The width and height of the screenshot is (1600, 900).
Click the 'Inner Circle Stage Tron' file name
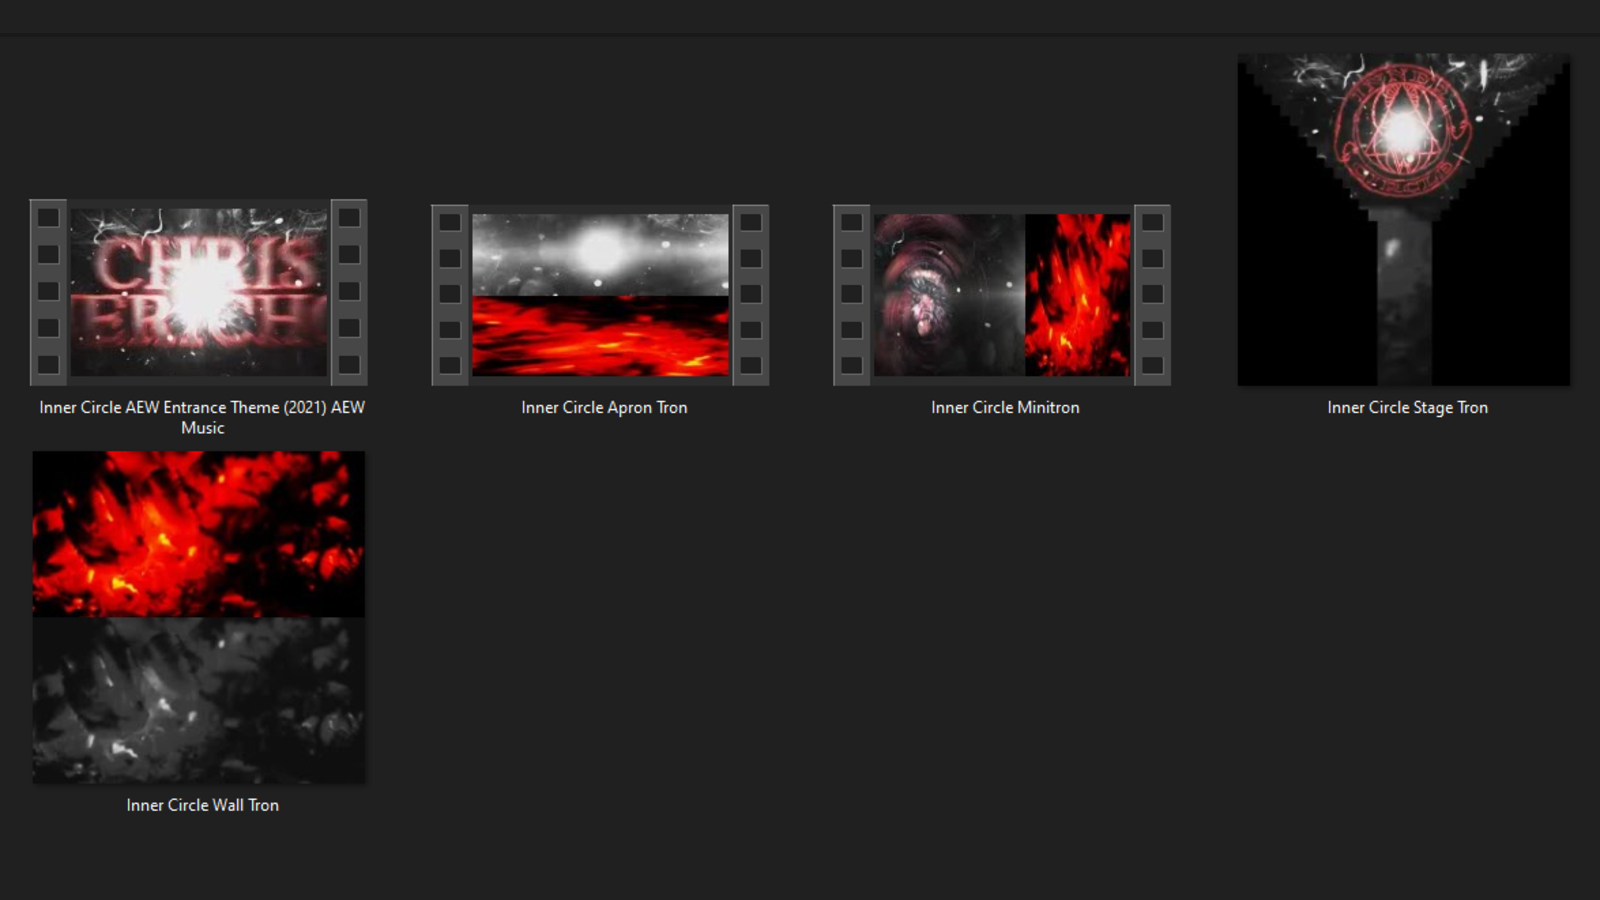point(1407,407)
